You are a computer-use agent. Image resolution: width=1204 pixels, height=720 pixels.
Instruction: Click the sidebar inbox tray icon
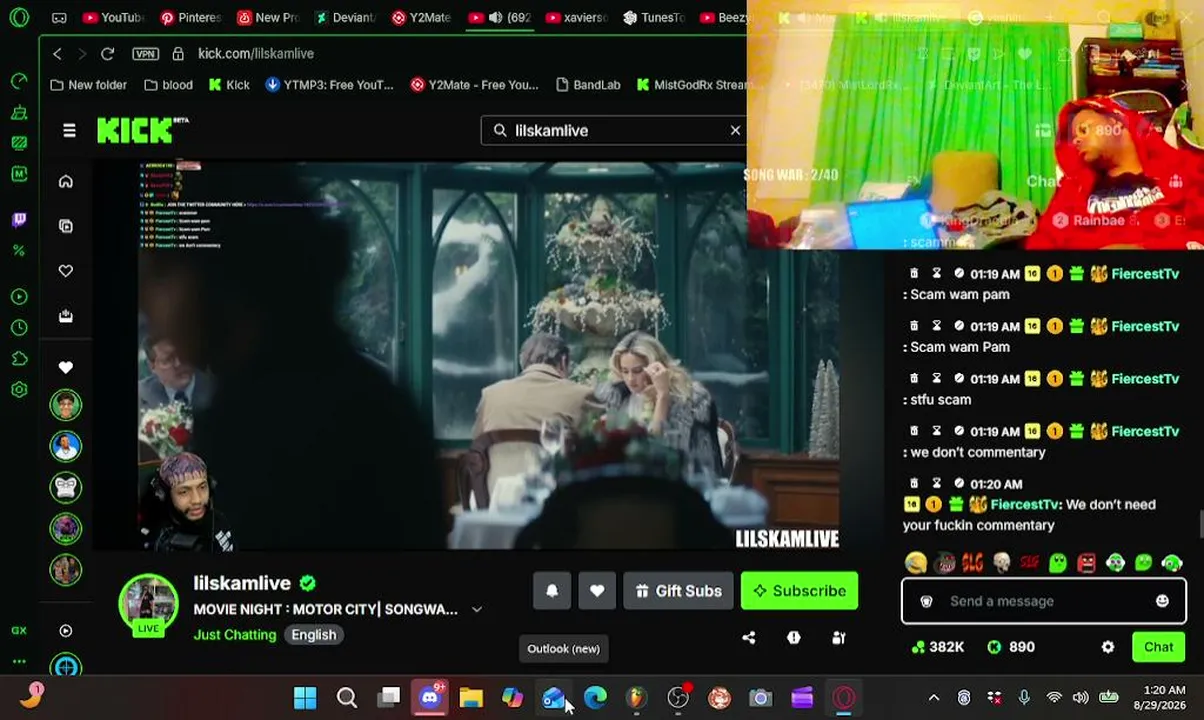click(66, 316)
